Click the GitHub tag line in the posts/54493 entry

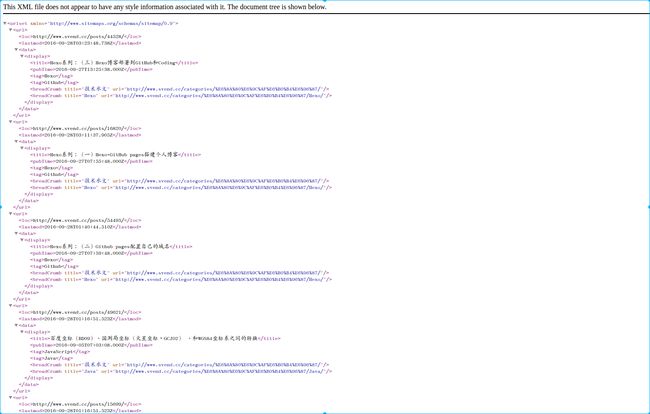[x=54, y=267]
